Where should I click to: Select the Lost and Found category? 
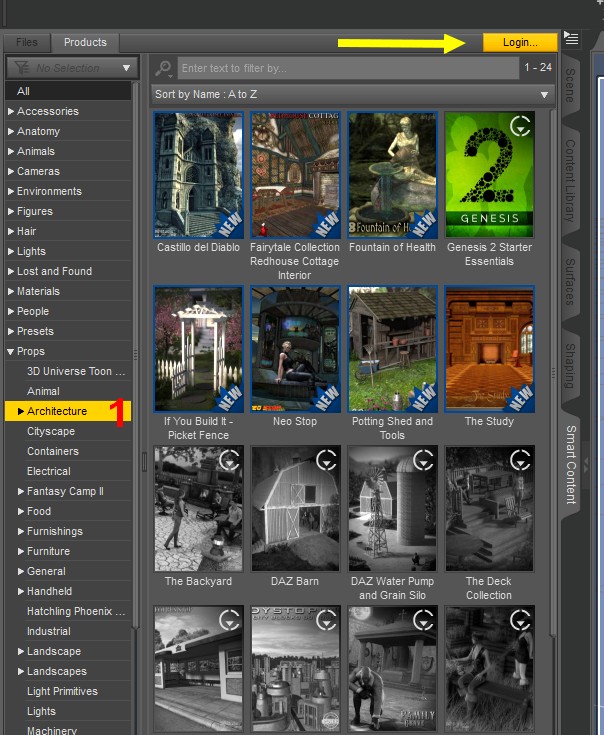[x=68, y=271]
